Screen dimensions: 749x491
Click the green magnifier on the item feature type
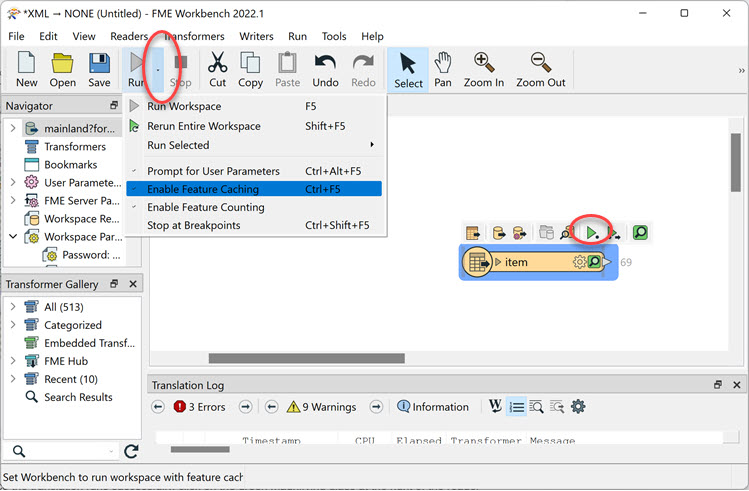tap(594, 262)
